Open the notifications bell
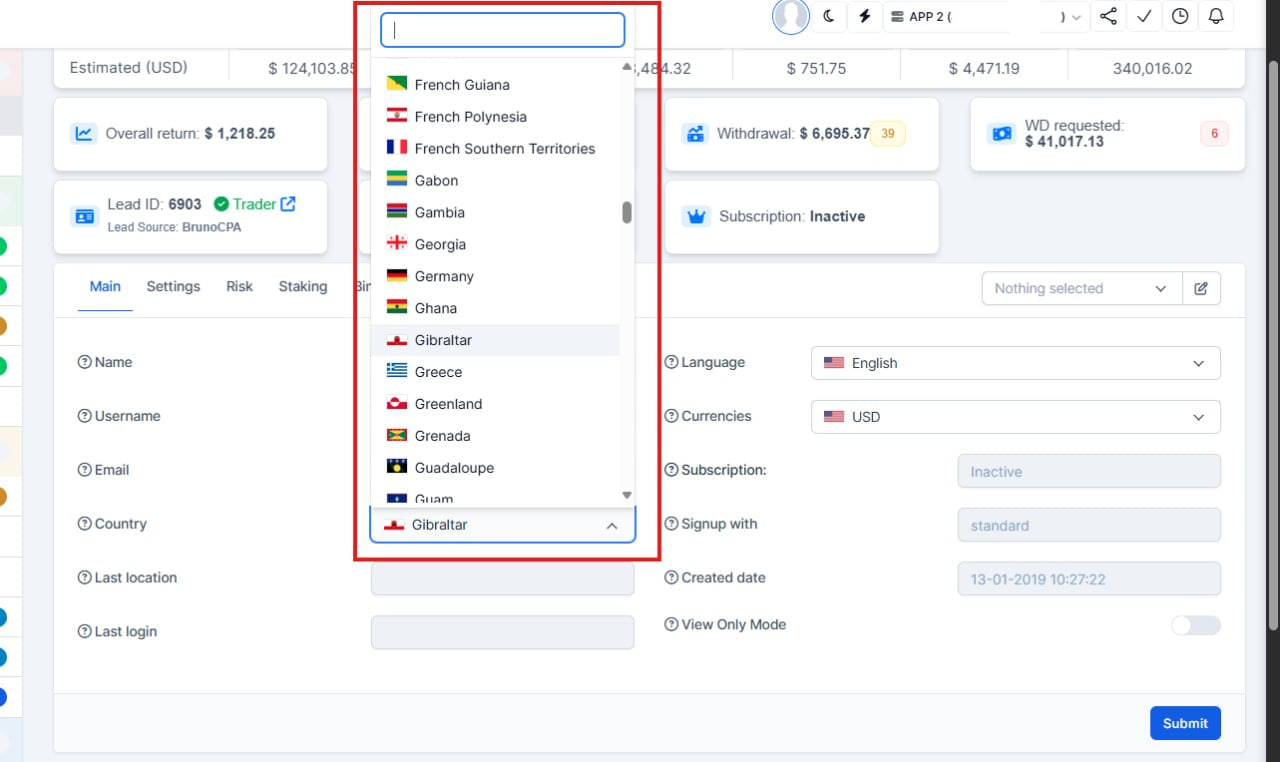 1216,17
